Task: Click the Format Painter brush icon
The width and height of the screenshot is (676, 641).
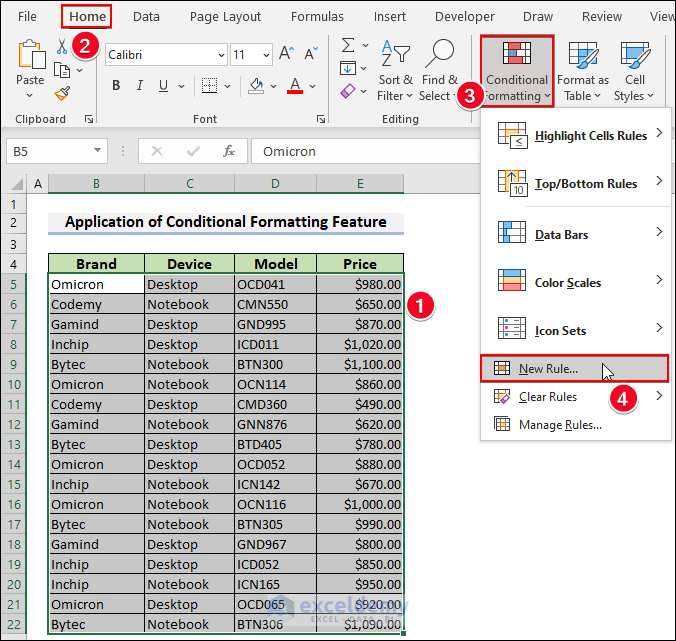Action: (x=62, y=93)
